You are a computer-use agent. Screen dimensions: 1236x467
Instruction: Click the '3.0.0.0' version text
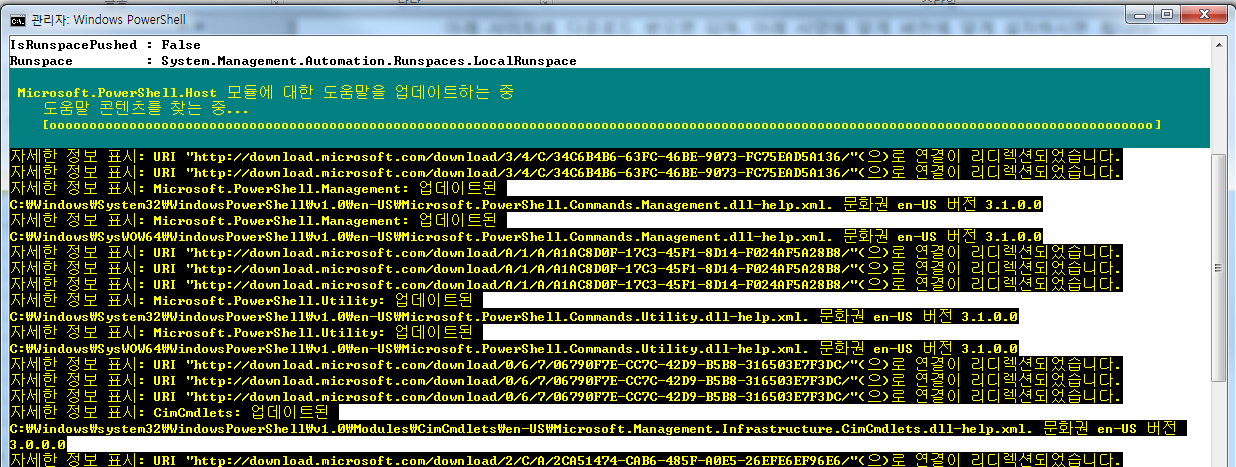tap(37, 444)
